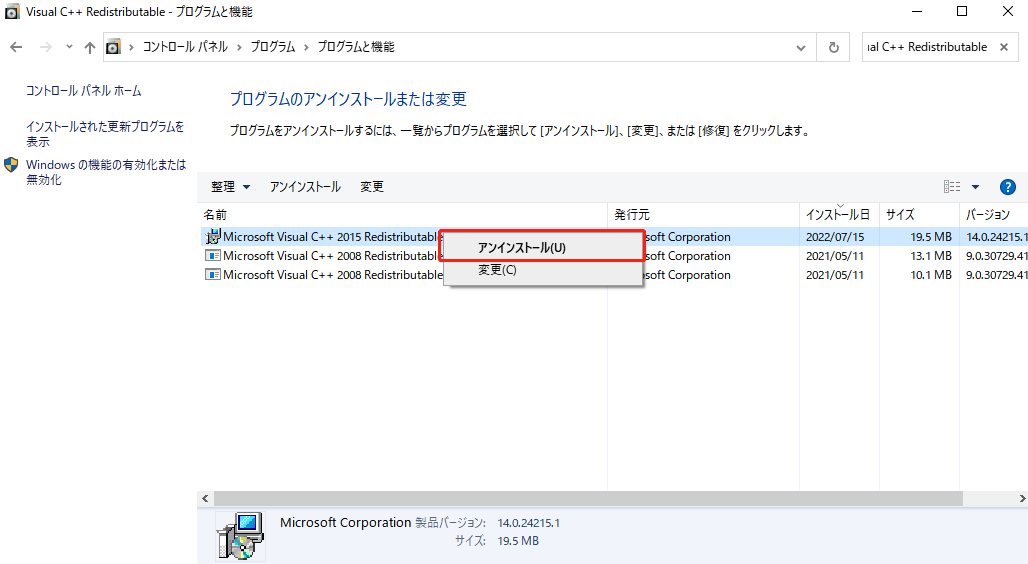Screen dimensions: 1028x564
Task: Open コントロール パネル breadcrumb
Action: coord(186,47)
